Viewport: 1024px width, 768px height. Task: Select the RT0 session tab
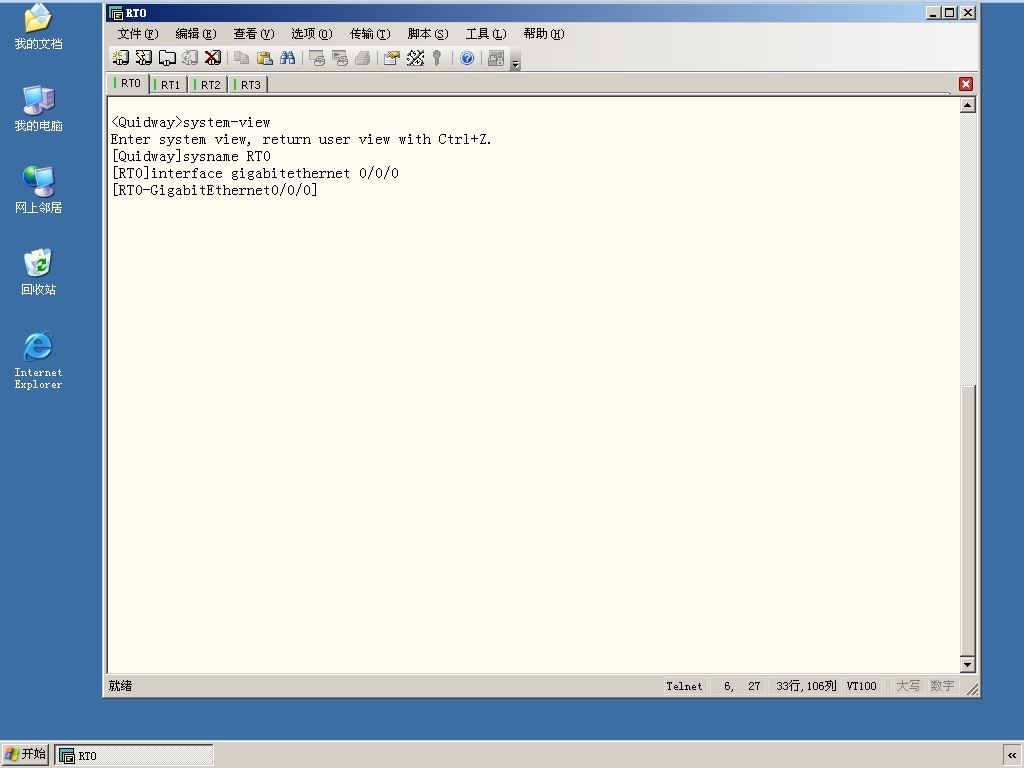[128, 84]
